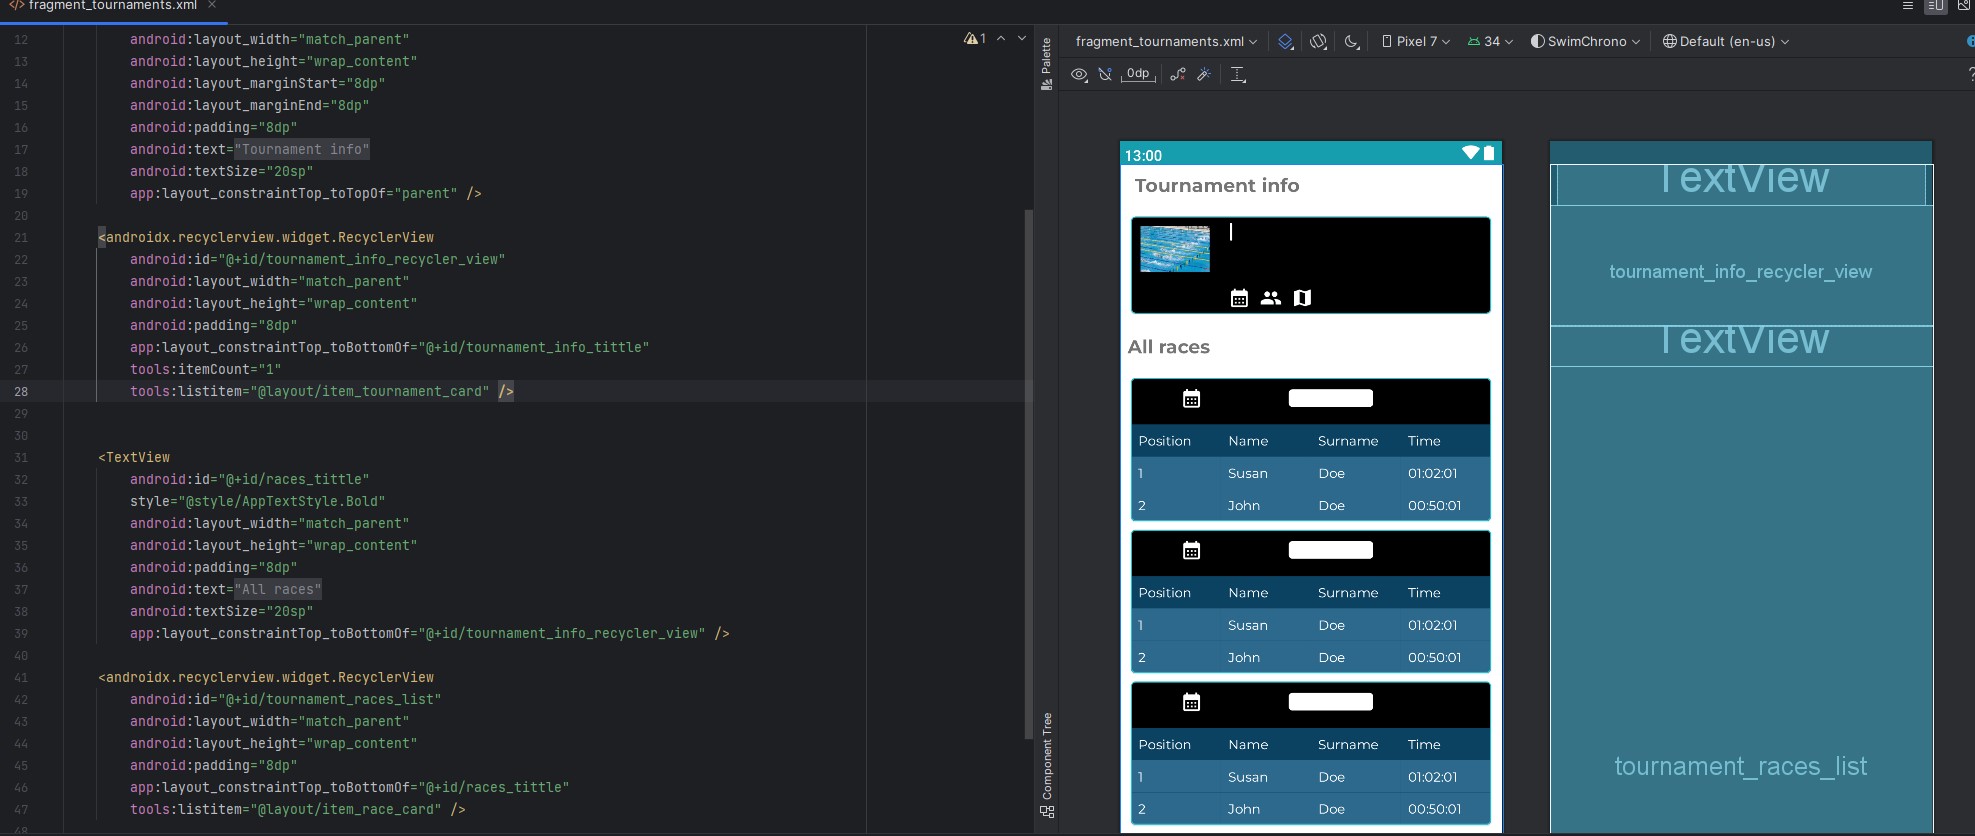
Task: Open the View Options eye menu
Action: point(1079,74)
